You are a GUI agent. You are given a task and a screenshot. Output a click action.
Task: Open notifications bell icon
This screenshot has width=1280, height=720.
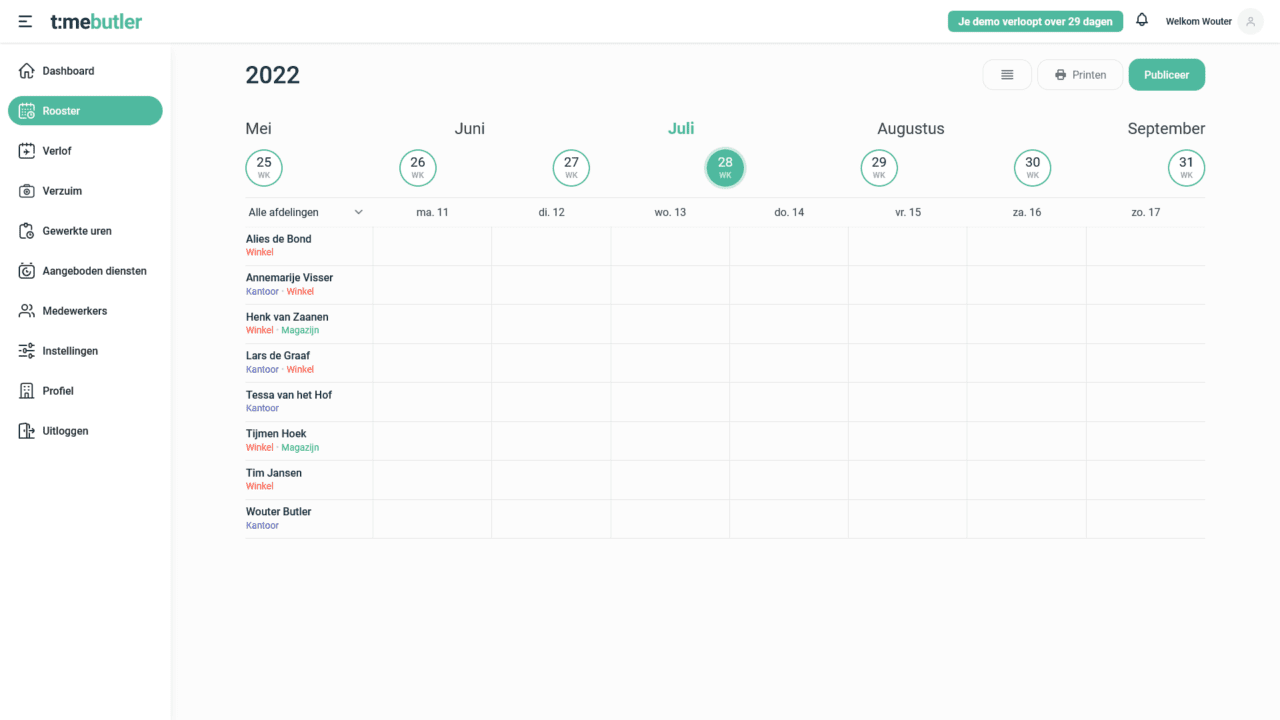pyautogui.click(x=1142, y=20)
